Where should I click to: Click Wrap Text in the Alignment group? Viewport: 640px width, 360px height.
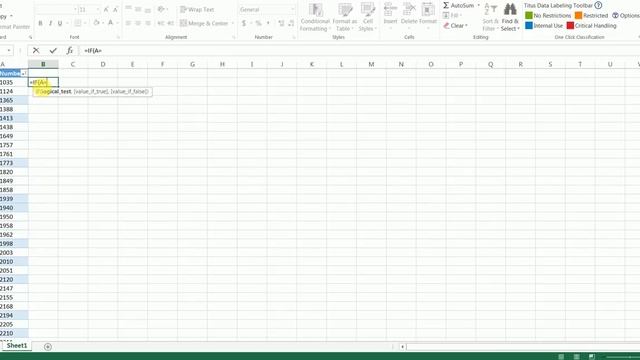click(x=197, y=9)
